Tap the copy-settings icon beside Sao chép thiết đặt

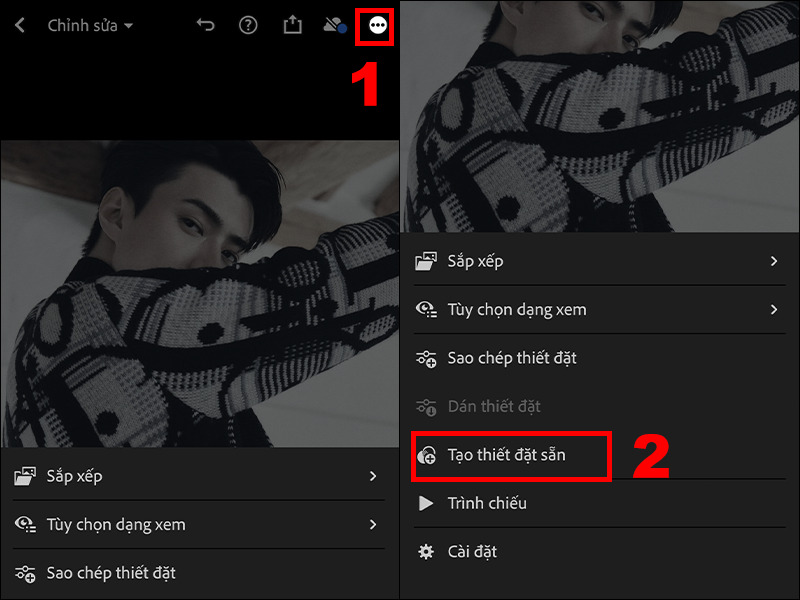pyautogui.click(x=426, y=358)
